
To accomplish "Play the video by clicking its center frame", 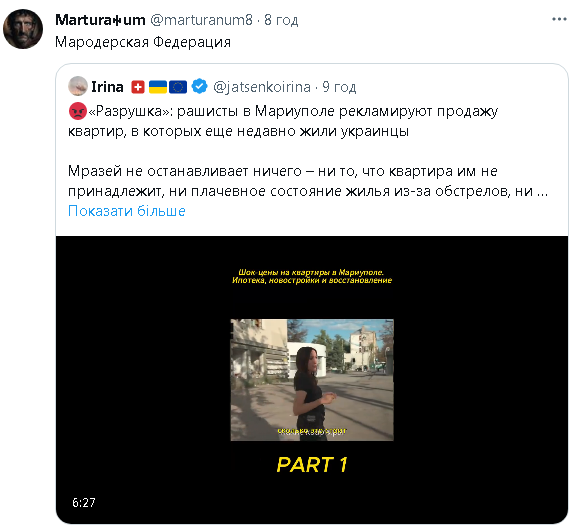I will (312, 380).
